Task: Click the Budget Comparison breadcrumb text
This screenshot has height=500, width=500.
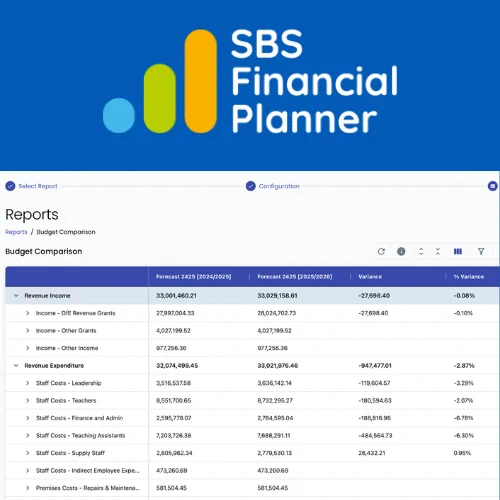Action: pos(66,232)
